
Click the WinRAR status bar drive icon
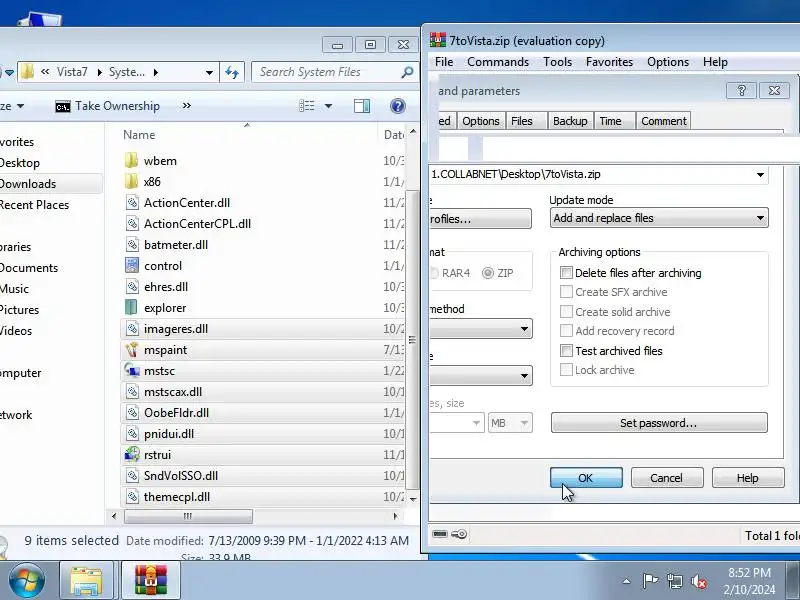click(x=440, y=534)
